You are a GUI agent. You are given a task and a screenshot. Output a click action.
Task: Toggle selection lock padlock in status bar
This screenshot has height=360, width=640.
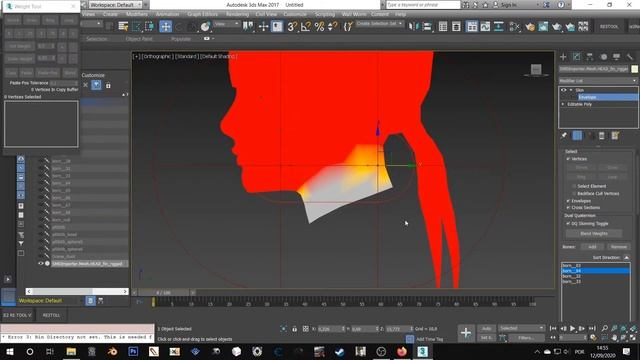294,329
